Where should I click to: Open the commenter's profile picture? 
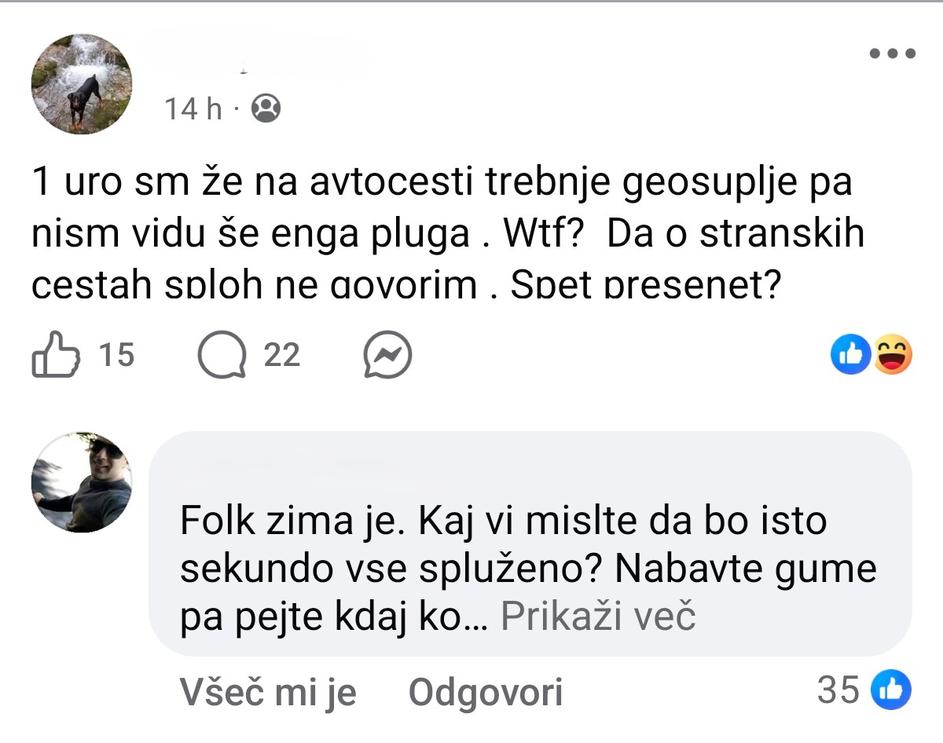[81, 483]
